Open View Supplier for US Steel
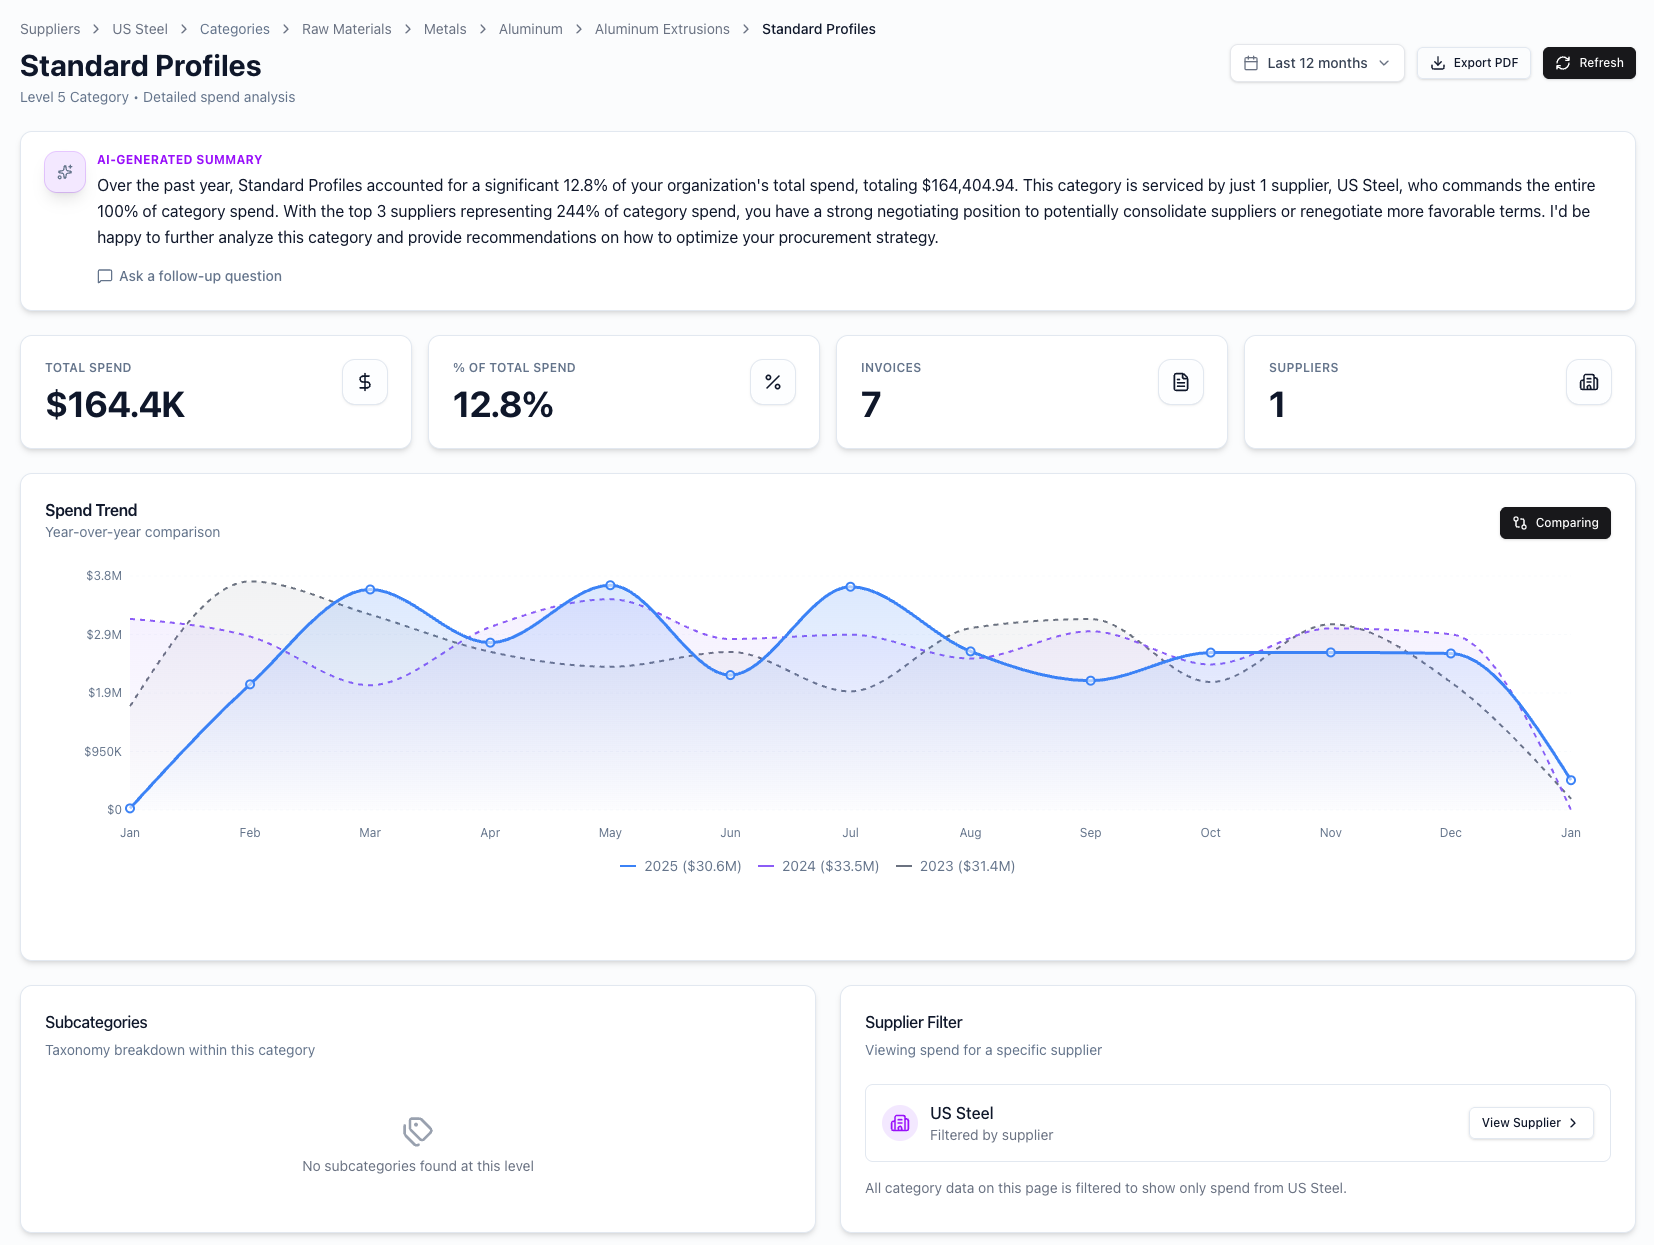 [1530, 1123]
